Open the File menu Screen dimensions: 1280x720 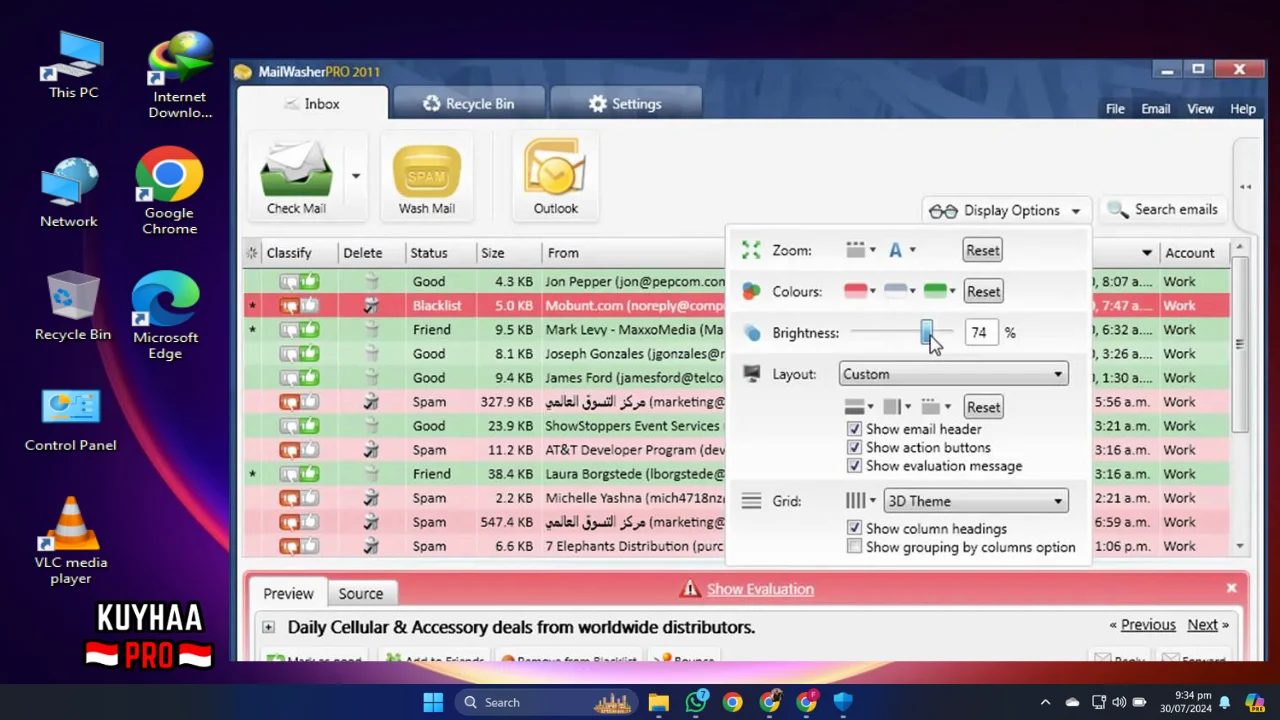pyautogui.click(x=1115, y=109)
